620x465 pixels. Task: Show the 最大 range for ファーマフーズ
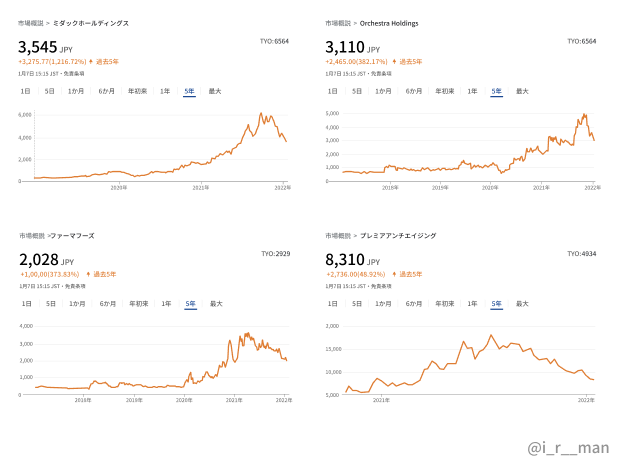(215, 303)
